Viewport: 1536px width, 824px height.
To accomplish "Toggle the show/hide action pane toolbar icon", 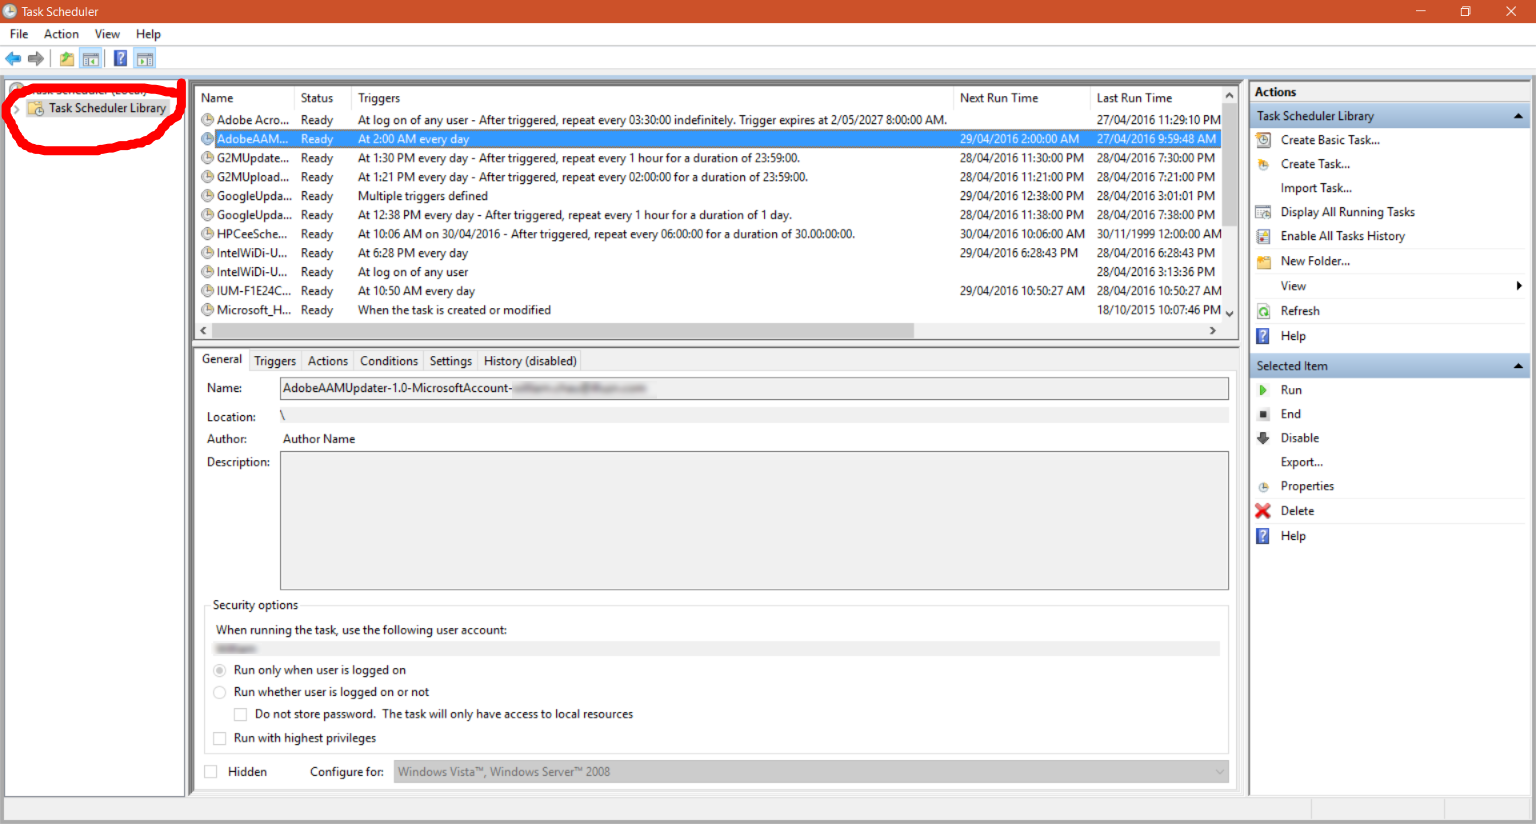I will (x=145, y=59).
